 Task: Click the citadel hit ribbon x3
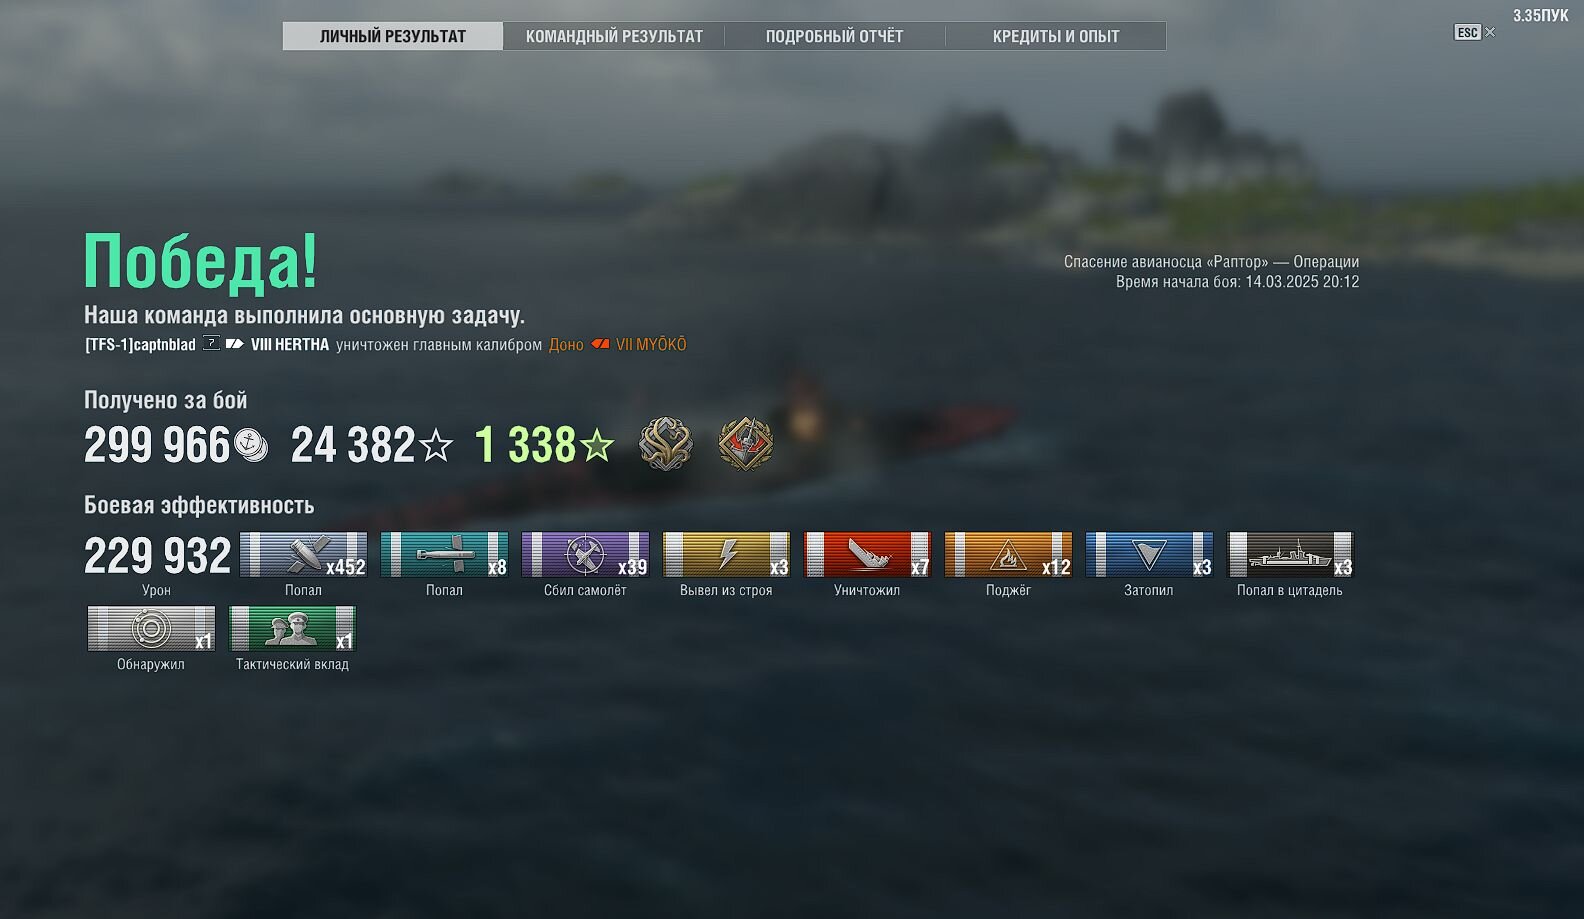[1290, 555]
